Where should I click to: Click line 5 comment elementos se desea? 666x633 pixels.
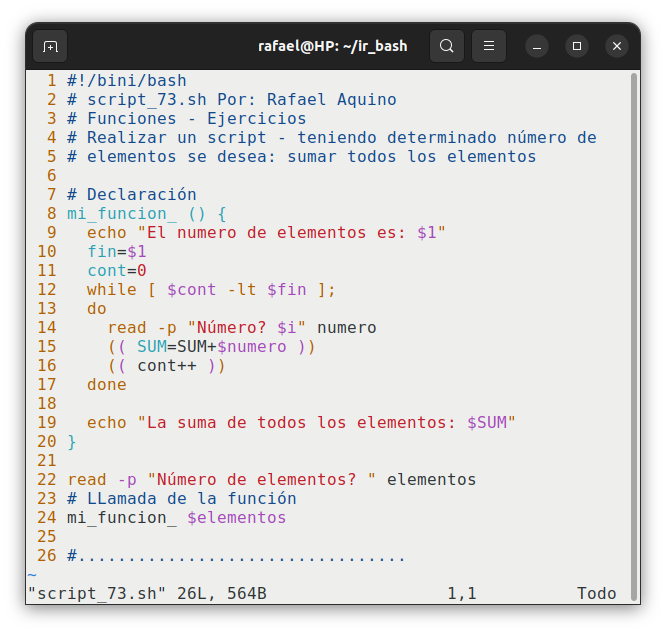302,157
